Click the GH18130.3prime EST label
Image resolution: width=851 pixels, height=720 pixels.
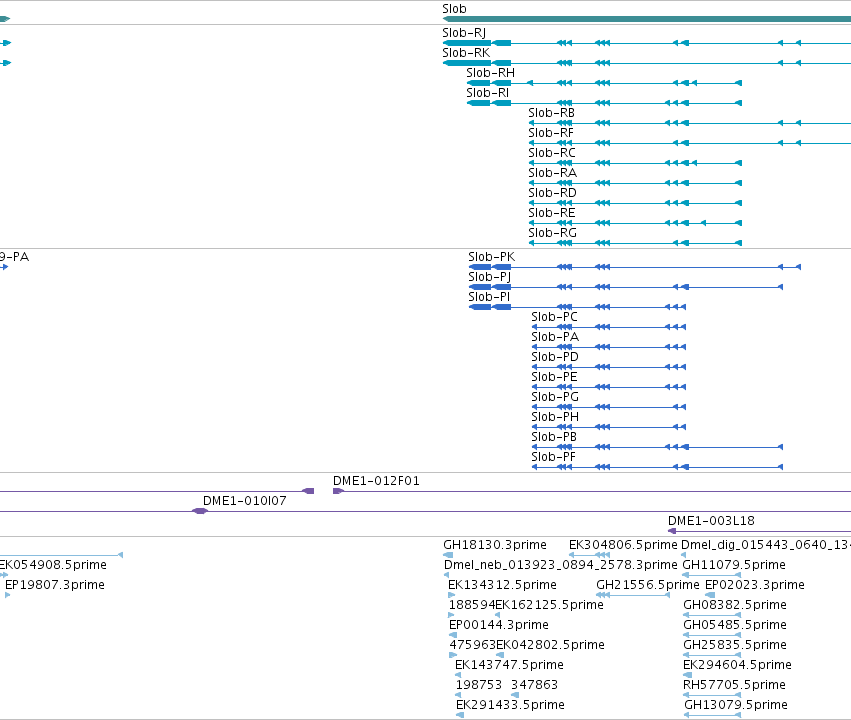coord(495,545)
